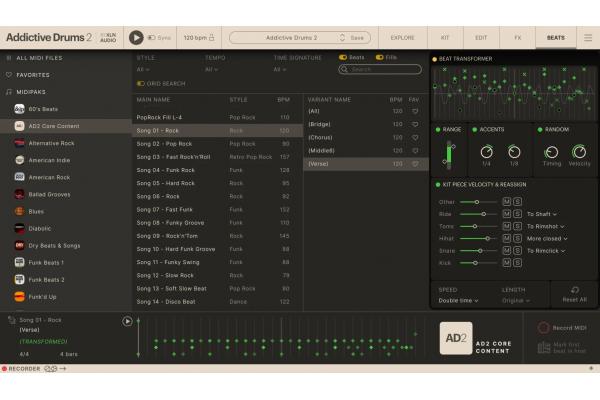Click the beat search input field

(380, 69)
